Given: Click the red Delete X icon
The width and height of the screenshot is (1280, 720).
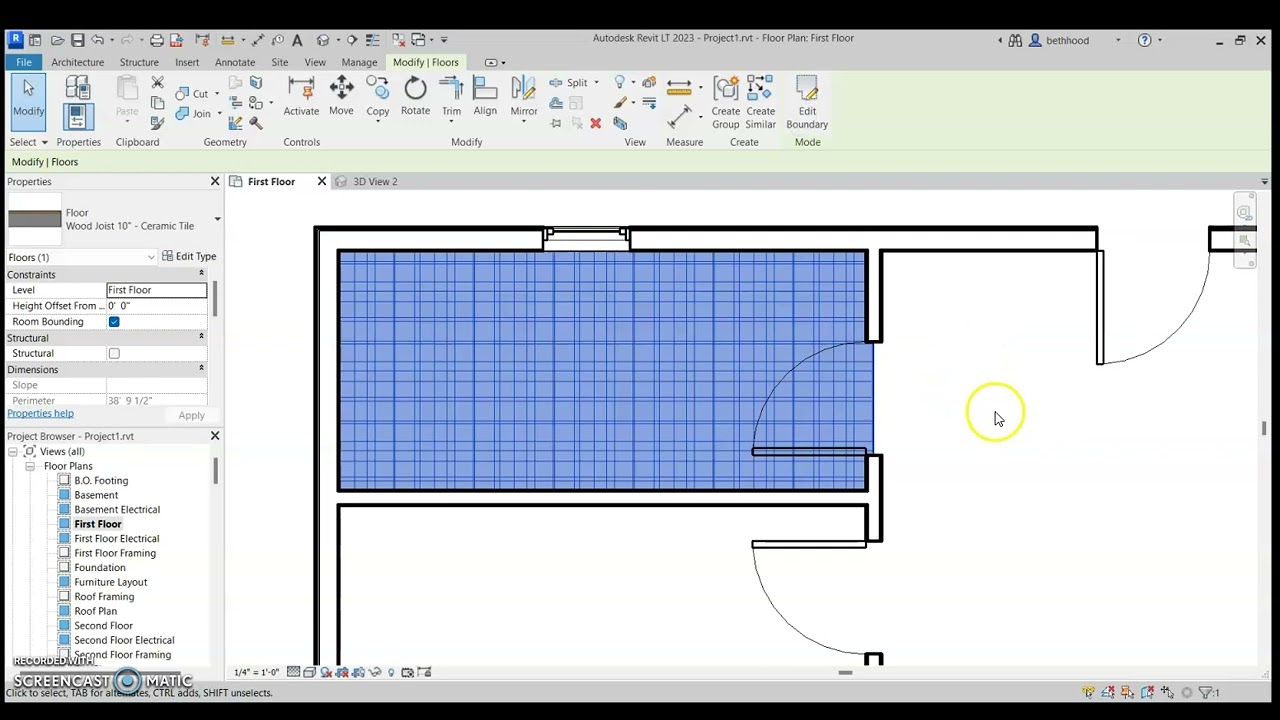Looking at the screenshot, I should [x=595, y=123].
